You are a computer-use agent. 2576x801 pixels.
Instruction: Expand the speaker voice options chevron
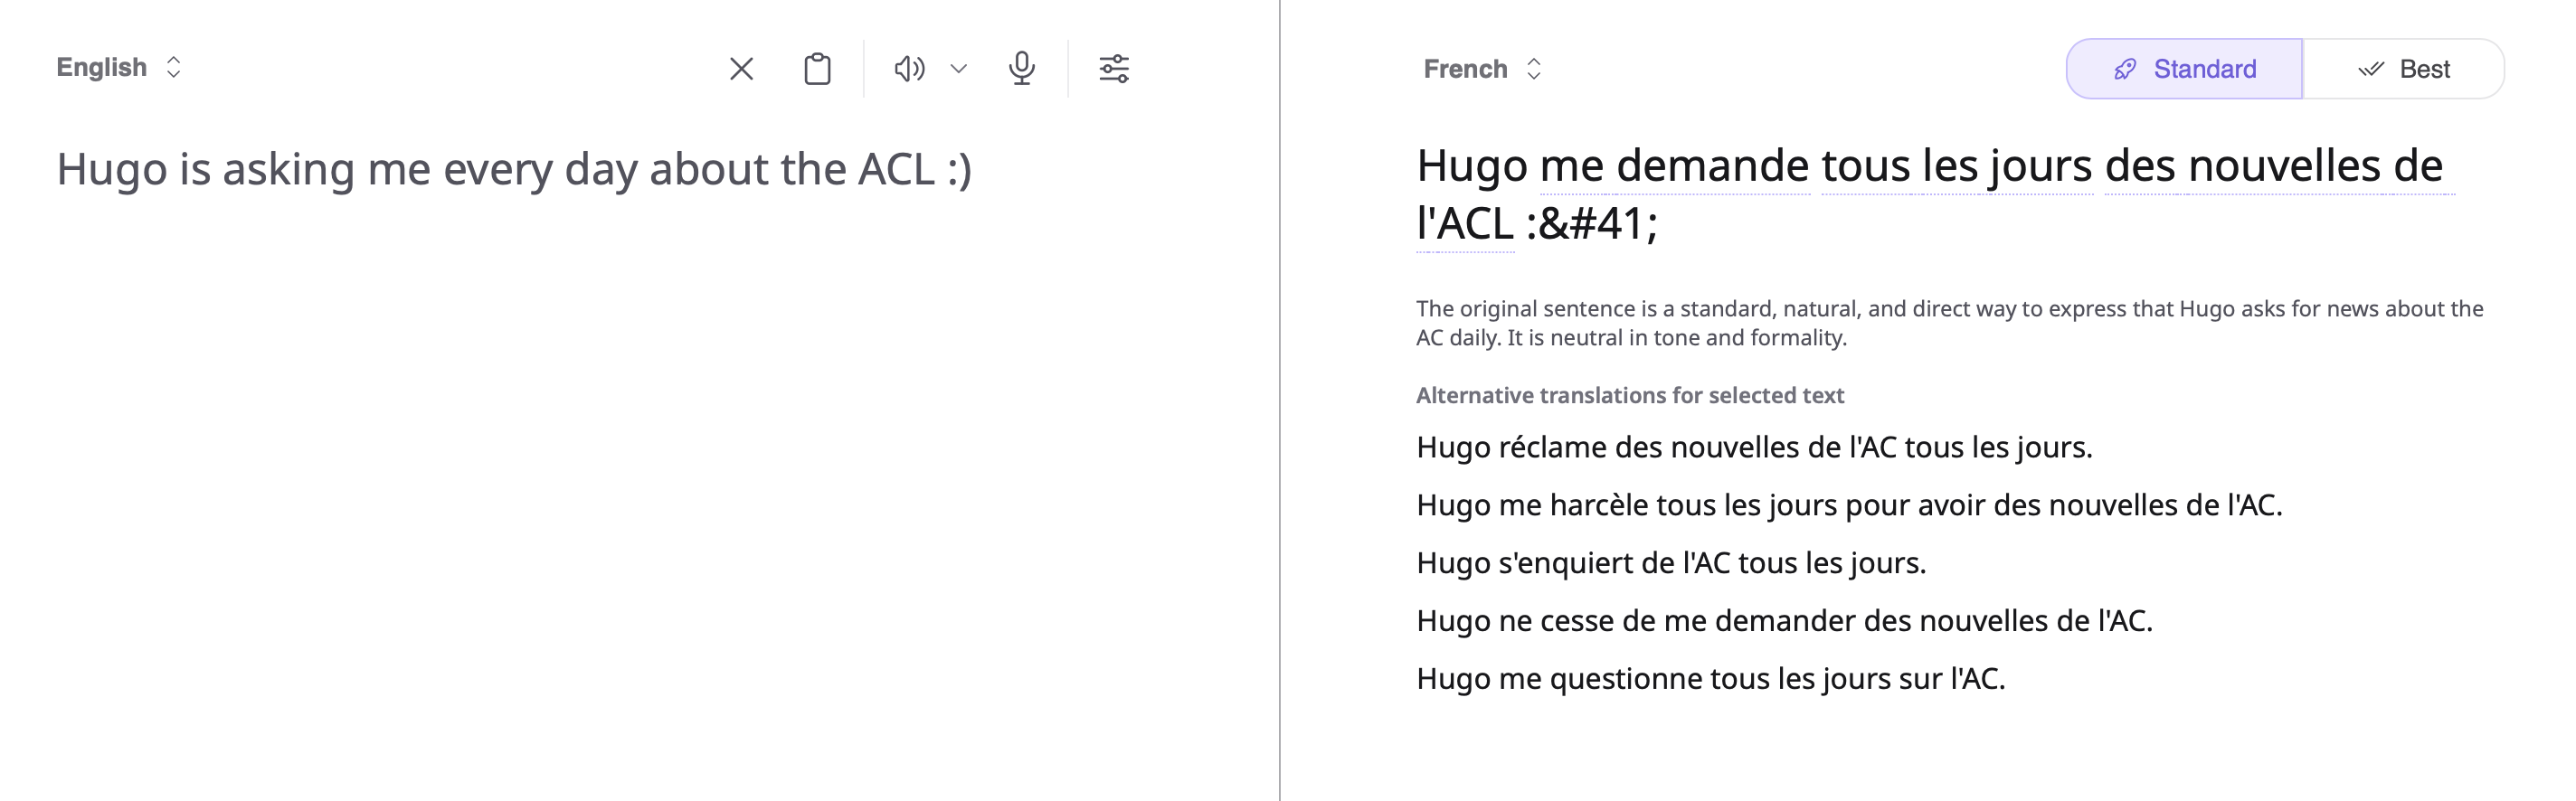[959, 69]
